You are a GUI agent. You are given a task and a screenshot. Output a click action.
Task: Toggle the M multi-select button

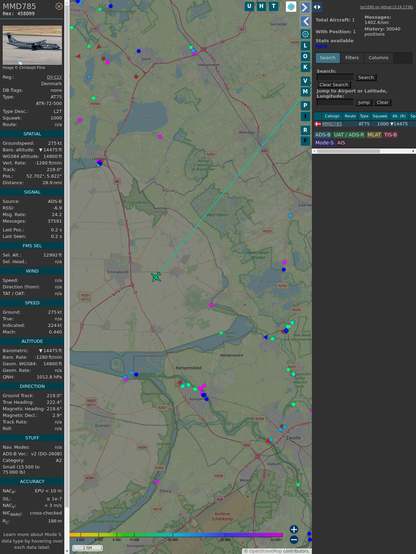(305, 92)
